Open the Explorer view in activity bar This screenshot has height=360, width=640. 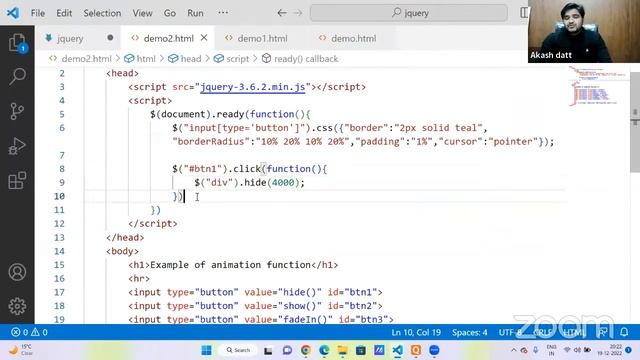(17, 42)
